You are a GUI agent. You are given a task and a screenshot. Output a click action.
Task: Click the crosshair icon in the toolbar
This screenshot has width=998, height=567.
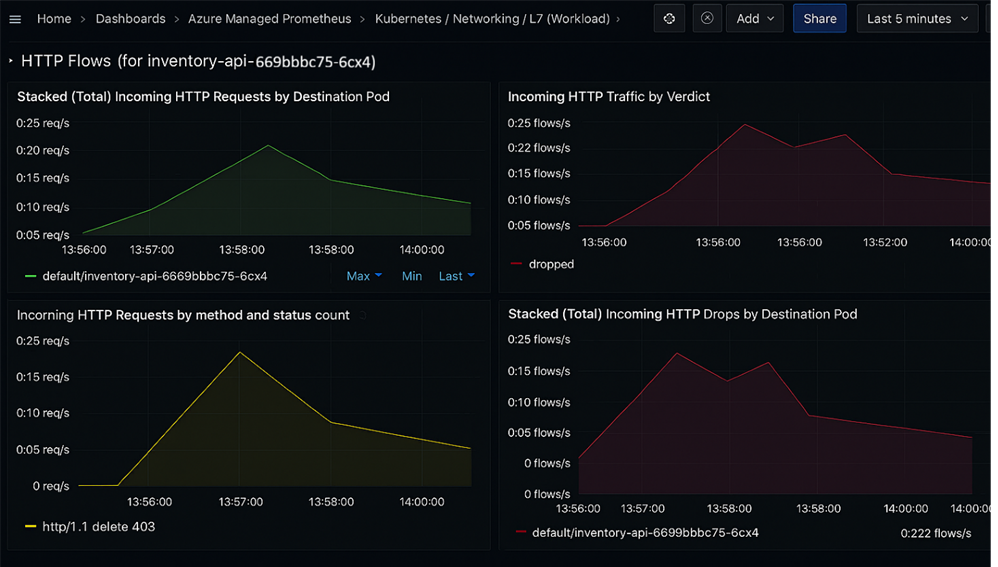click(x=669, y=19)
